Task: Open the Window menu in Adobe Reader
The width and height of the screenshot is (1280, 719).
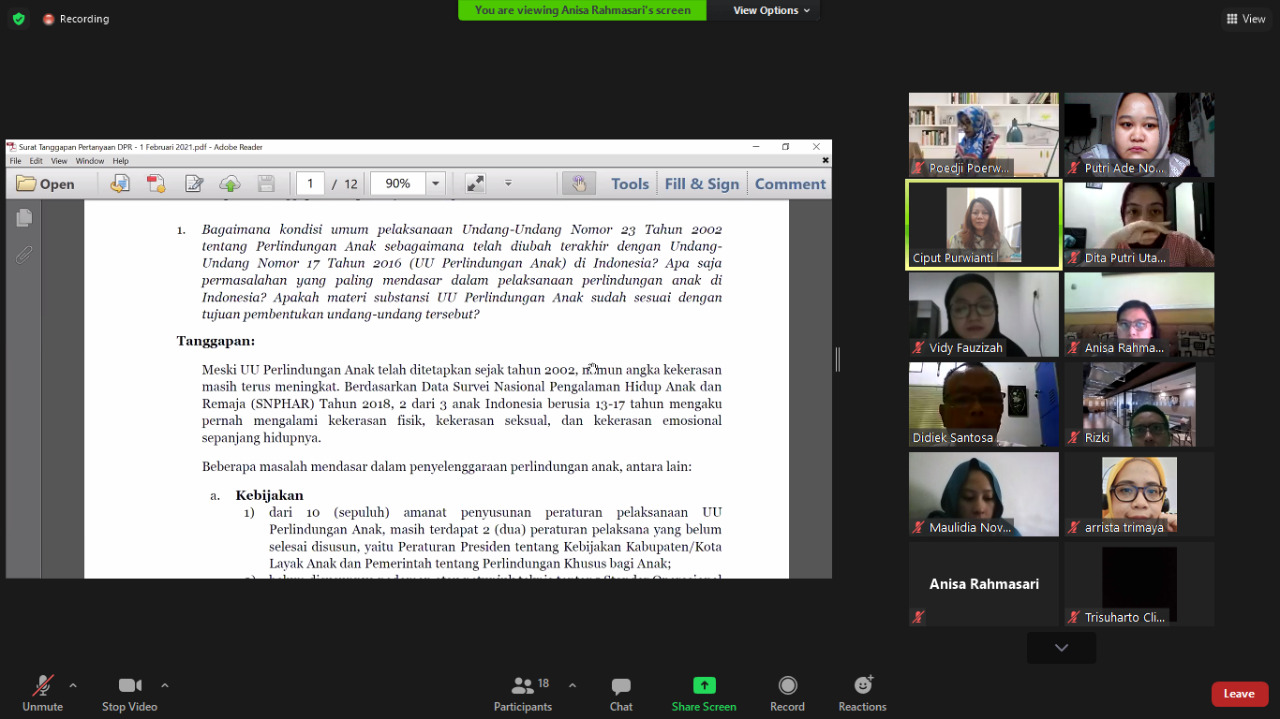Action: point(90,161)
